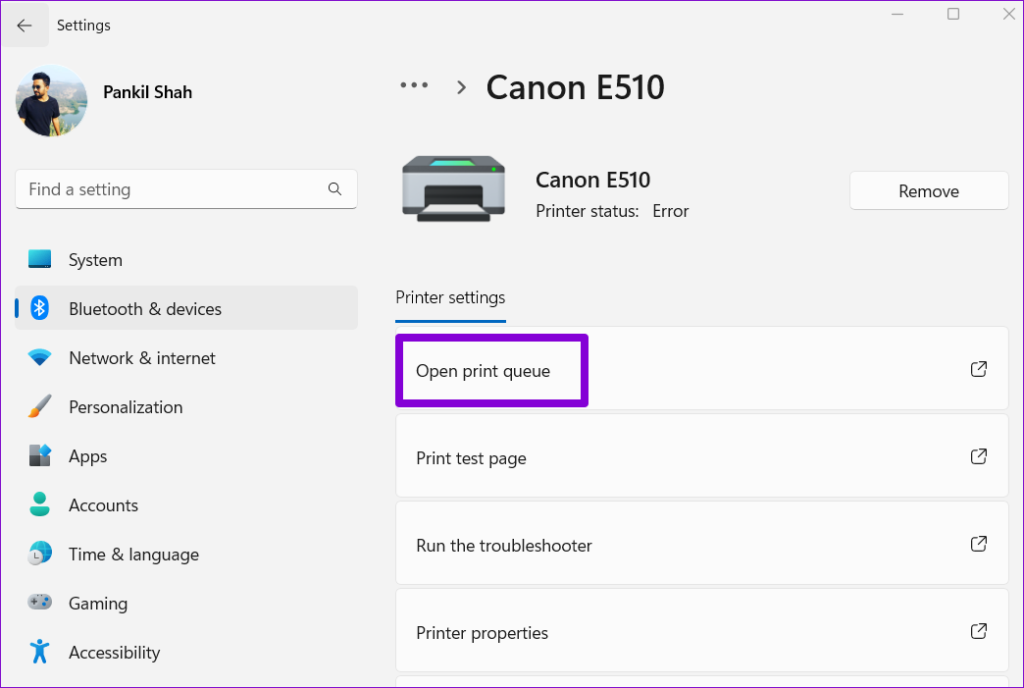Click the Network & internet globe icon
Viewport: 1024px width, 688px height.
39,358
